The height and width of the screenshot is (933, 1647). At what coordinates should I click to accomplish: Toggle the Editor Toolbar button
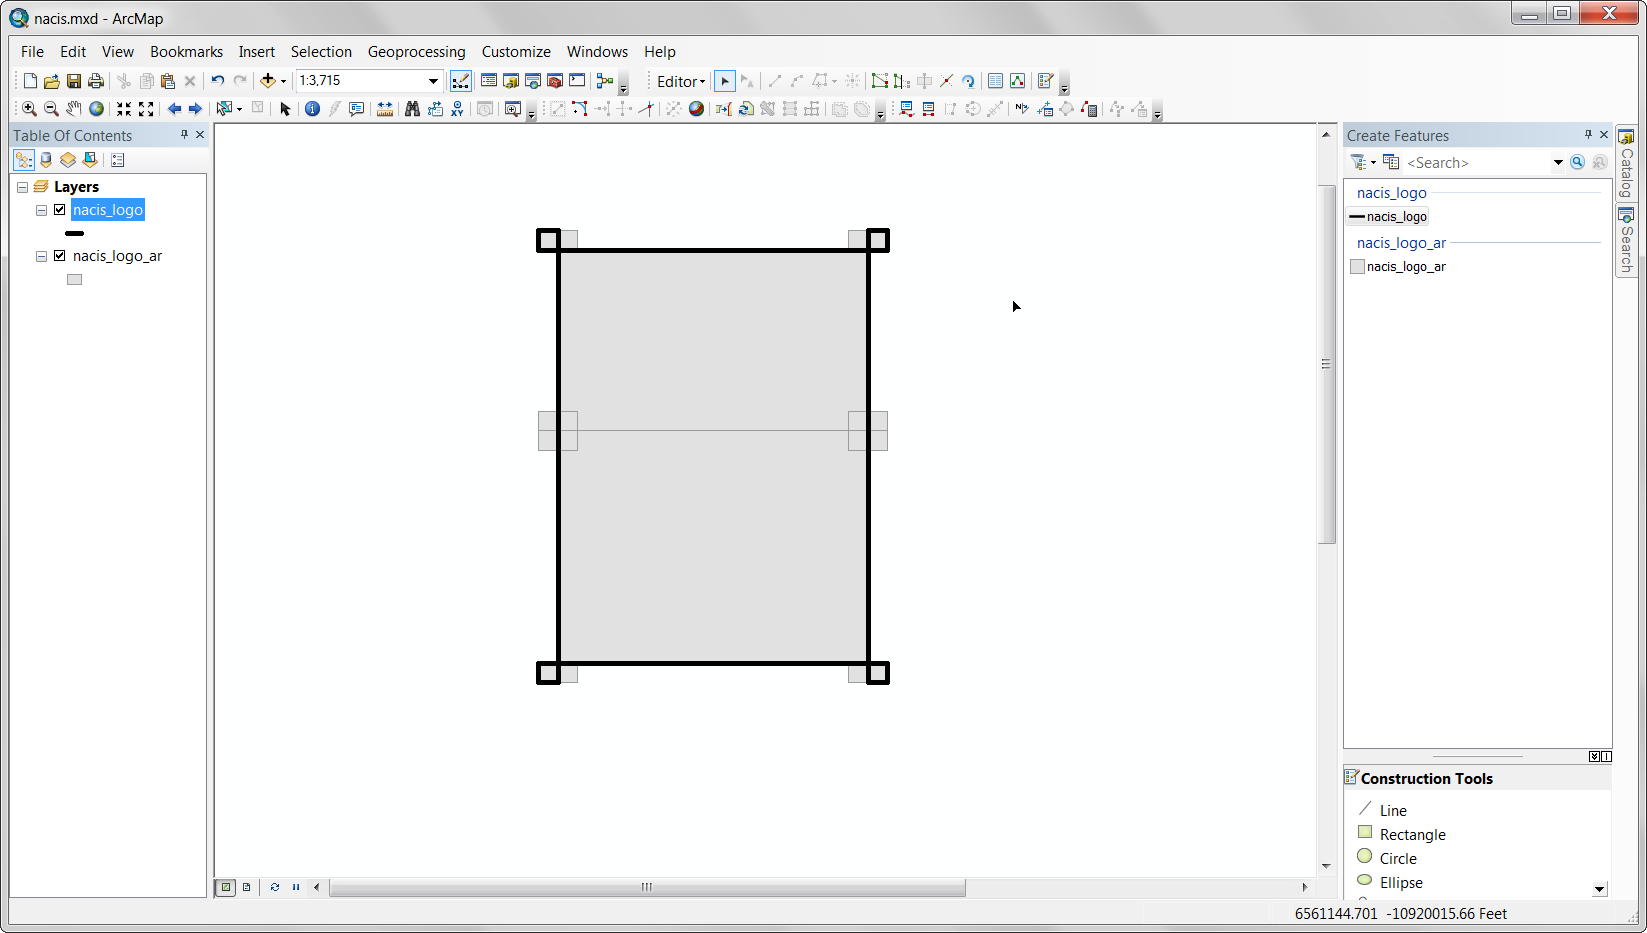pos(460,81)
